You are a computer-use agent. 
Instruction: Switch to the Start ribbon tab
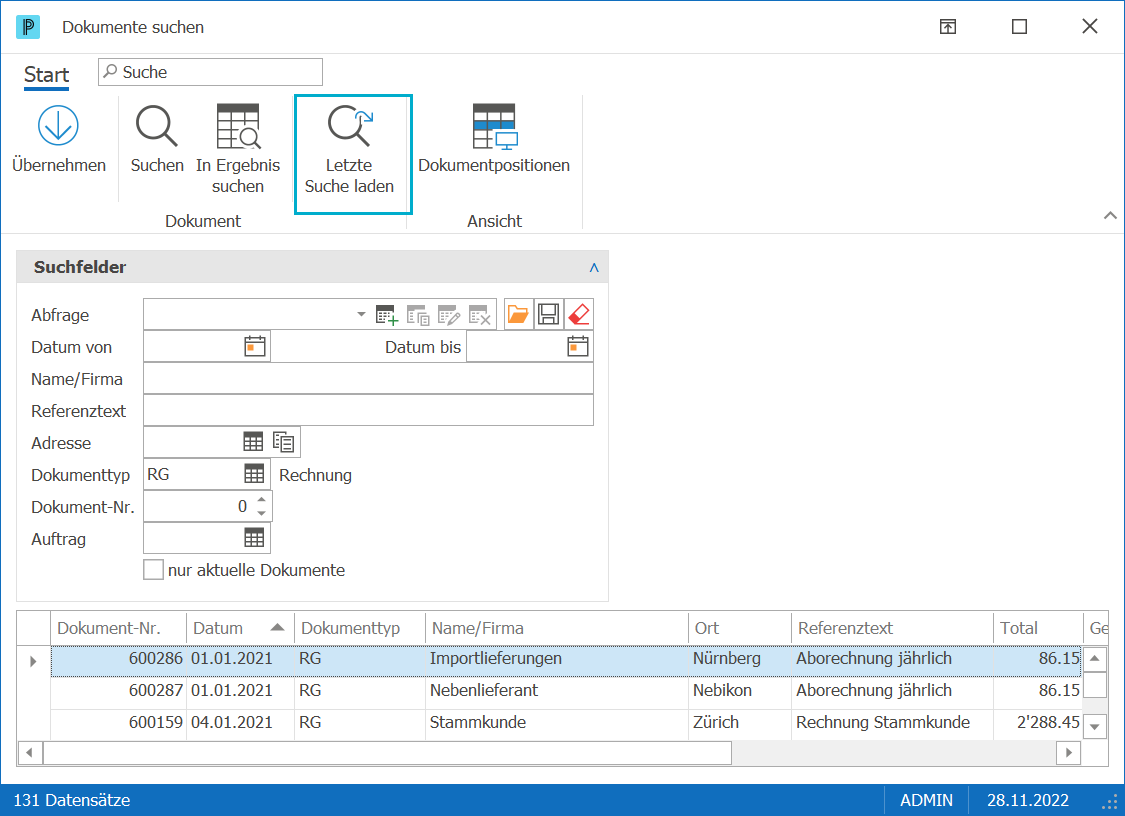(x=47, y=75)
